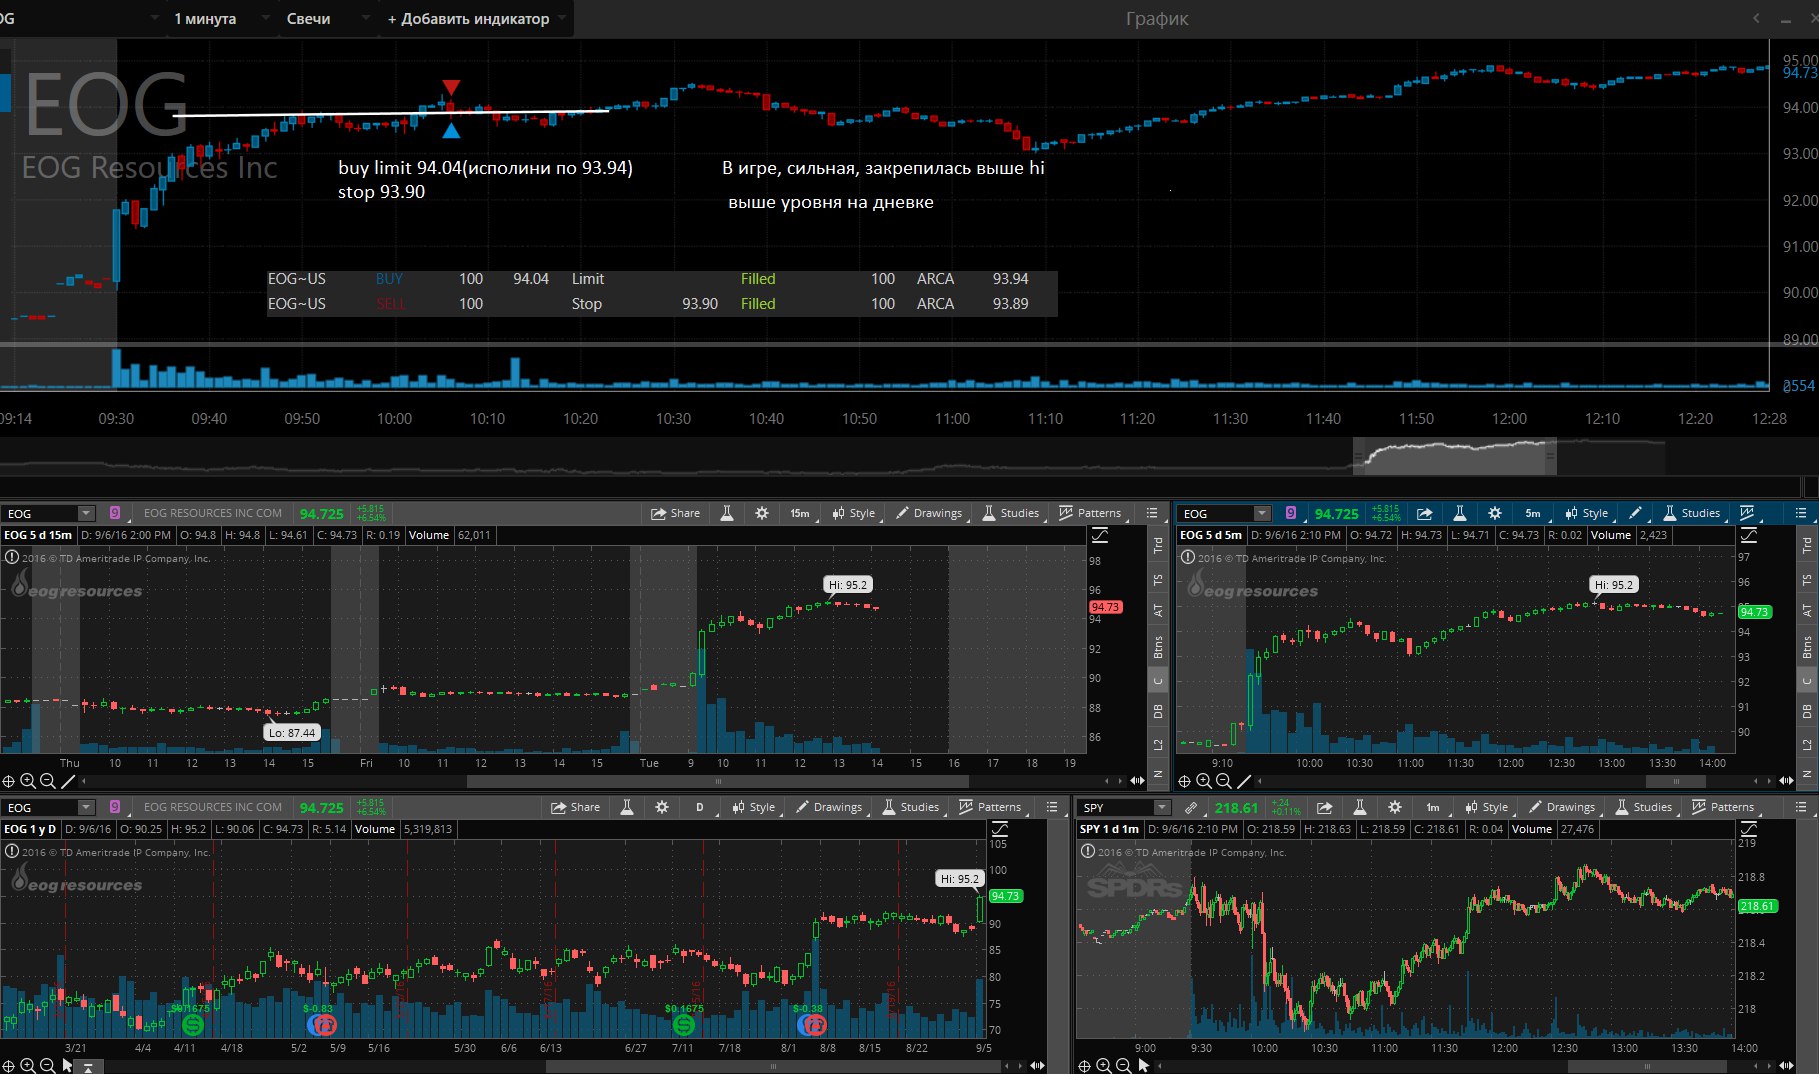Toggle AT side tab on EOG 15m chart
The height and width of the screenshot is (1074, 1819).
[1158, 610]
